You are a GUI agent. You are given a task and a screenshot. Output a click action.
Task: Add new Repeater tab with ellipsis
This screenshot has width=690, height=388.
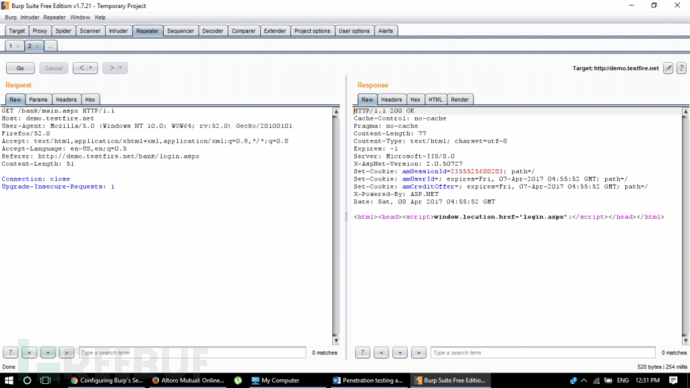click(51, 46)
